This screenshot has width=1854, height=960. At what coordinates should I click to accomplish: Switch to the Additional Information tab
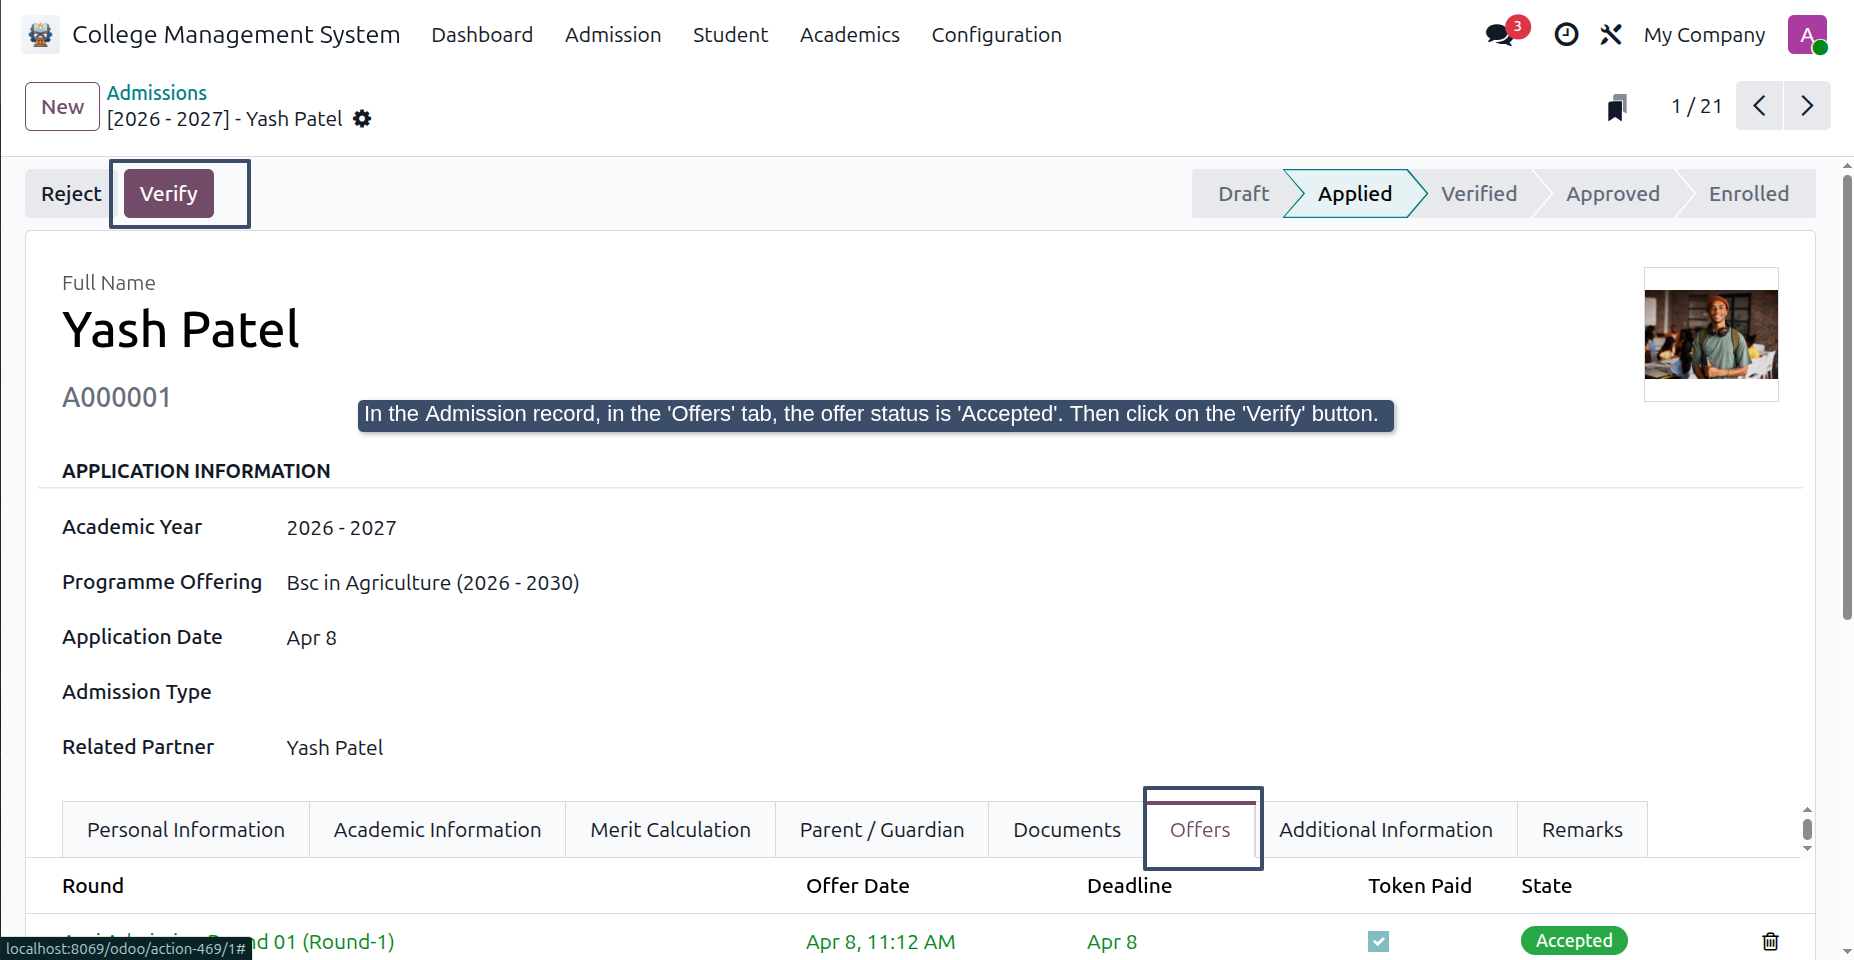(x=1386, y=830)
